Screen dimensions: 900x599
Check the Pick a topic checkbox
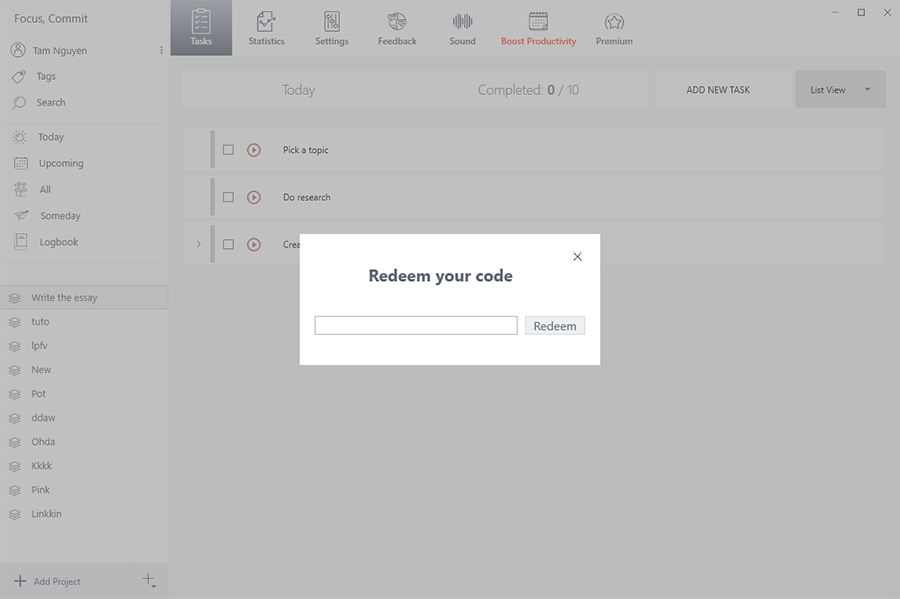coord(228,150)
